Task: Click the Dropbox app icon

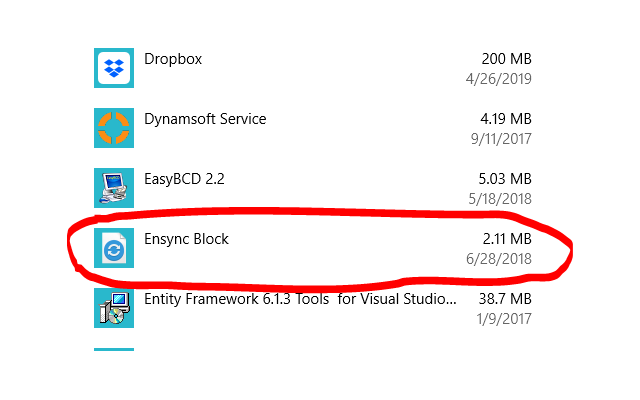Action: pos(114,68)
